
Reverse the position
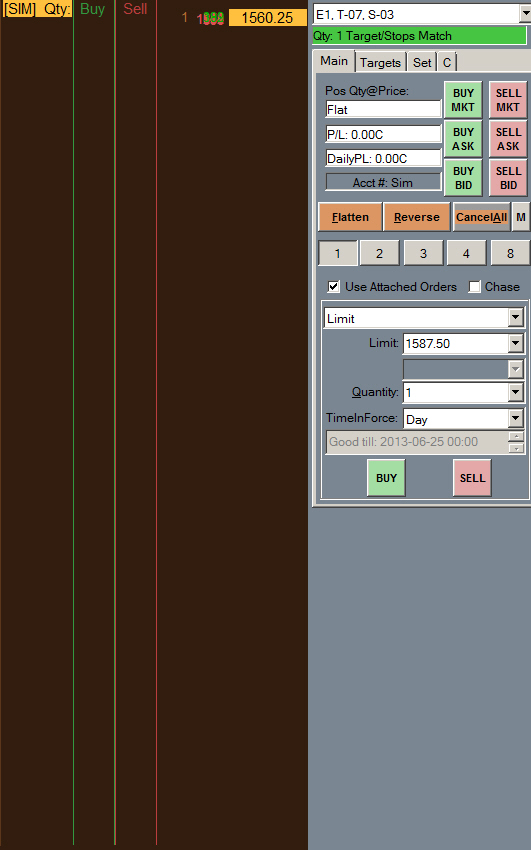(x=417, y=217)
